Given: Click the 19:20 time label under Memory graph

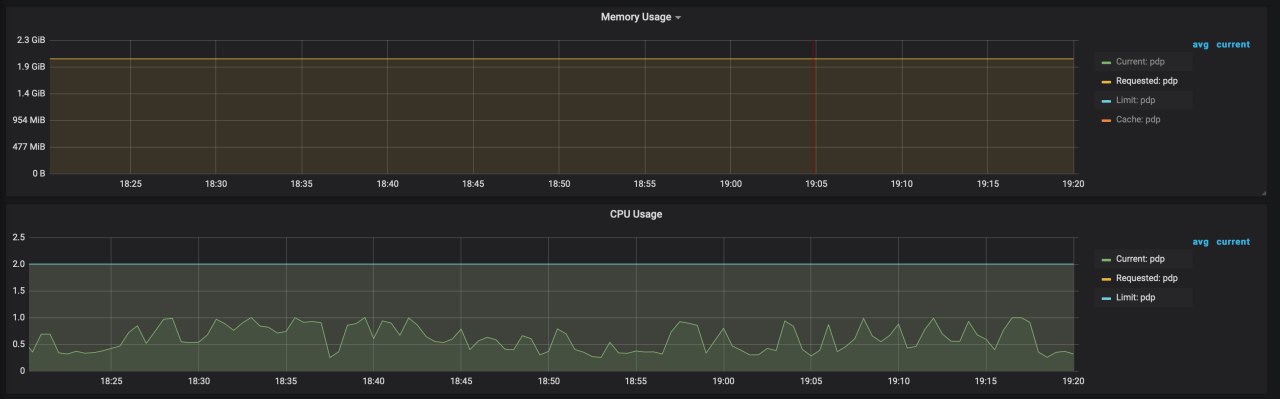Looking at the screenshot, I should click(x=1073, y=184).
